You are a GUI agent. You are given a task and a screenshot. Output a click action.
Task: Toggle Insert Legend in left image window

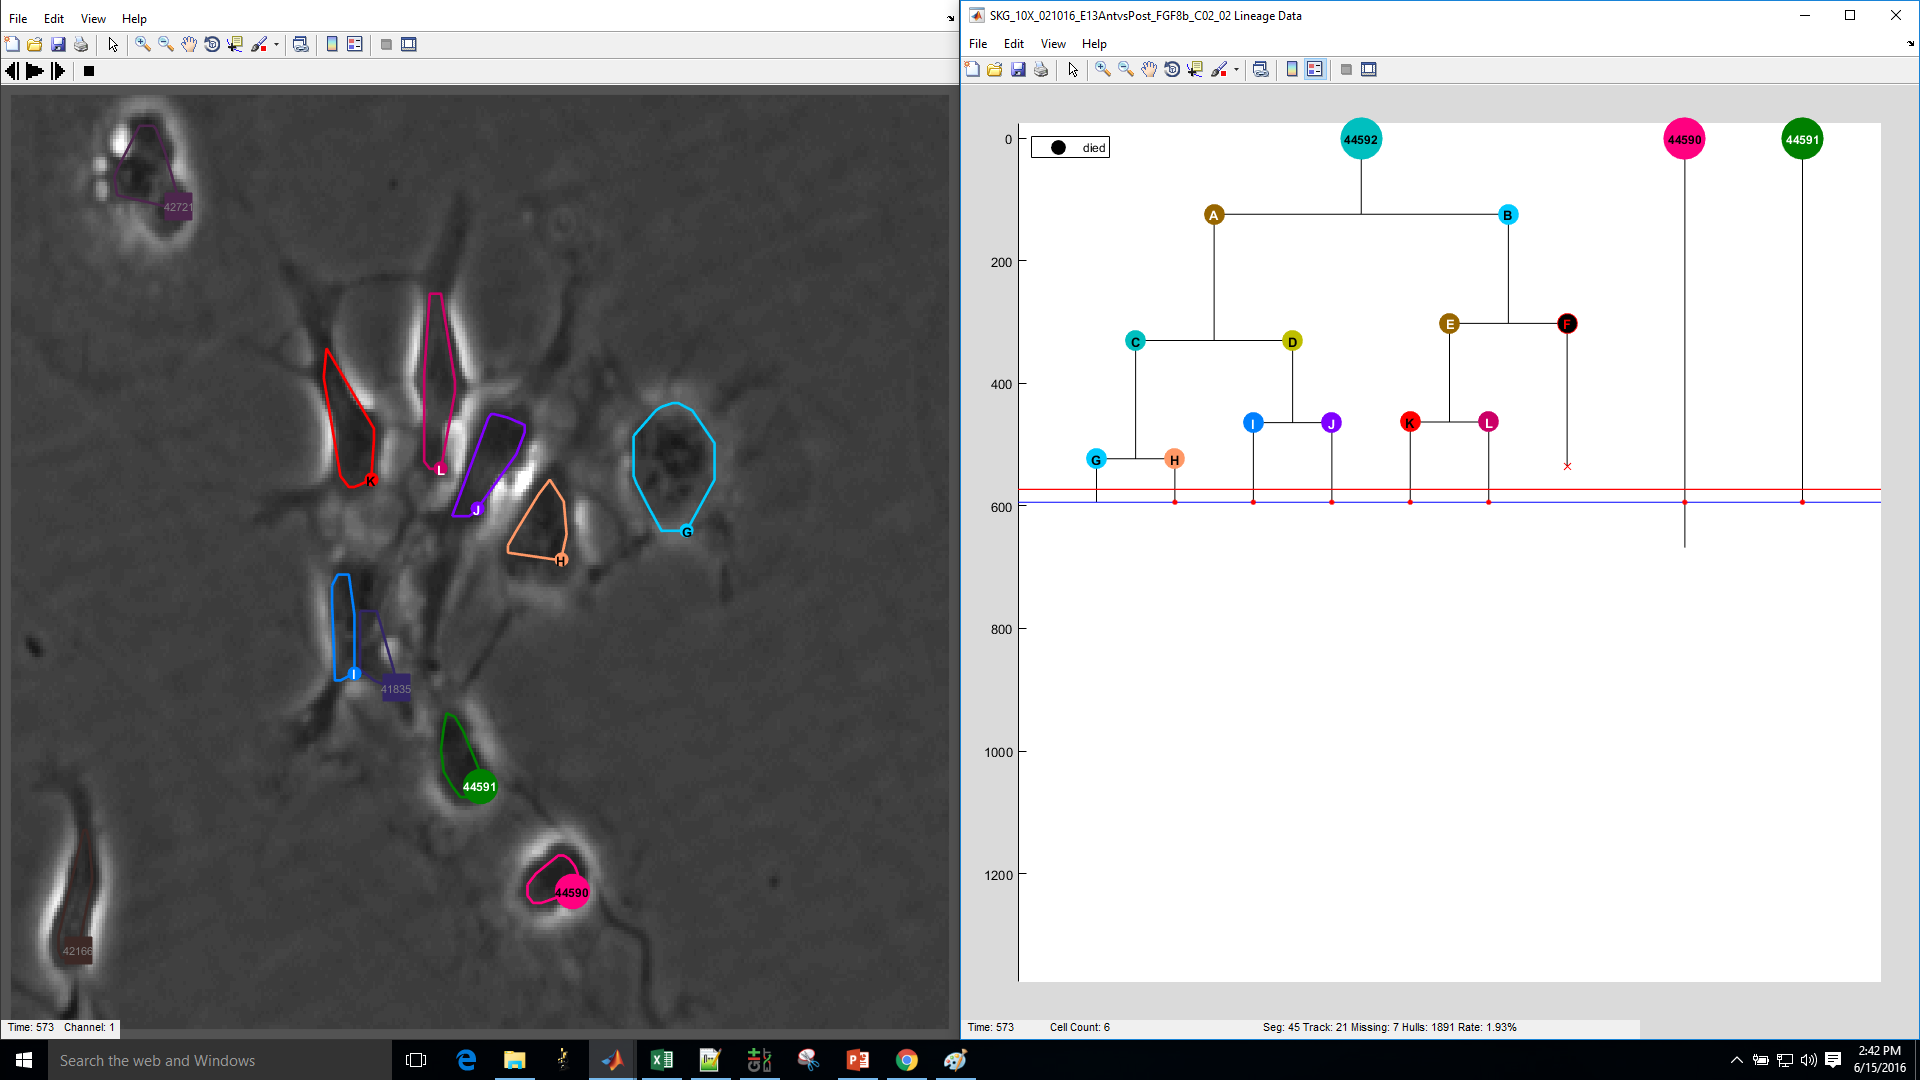355,44
